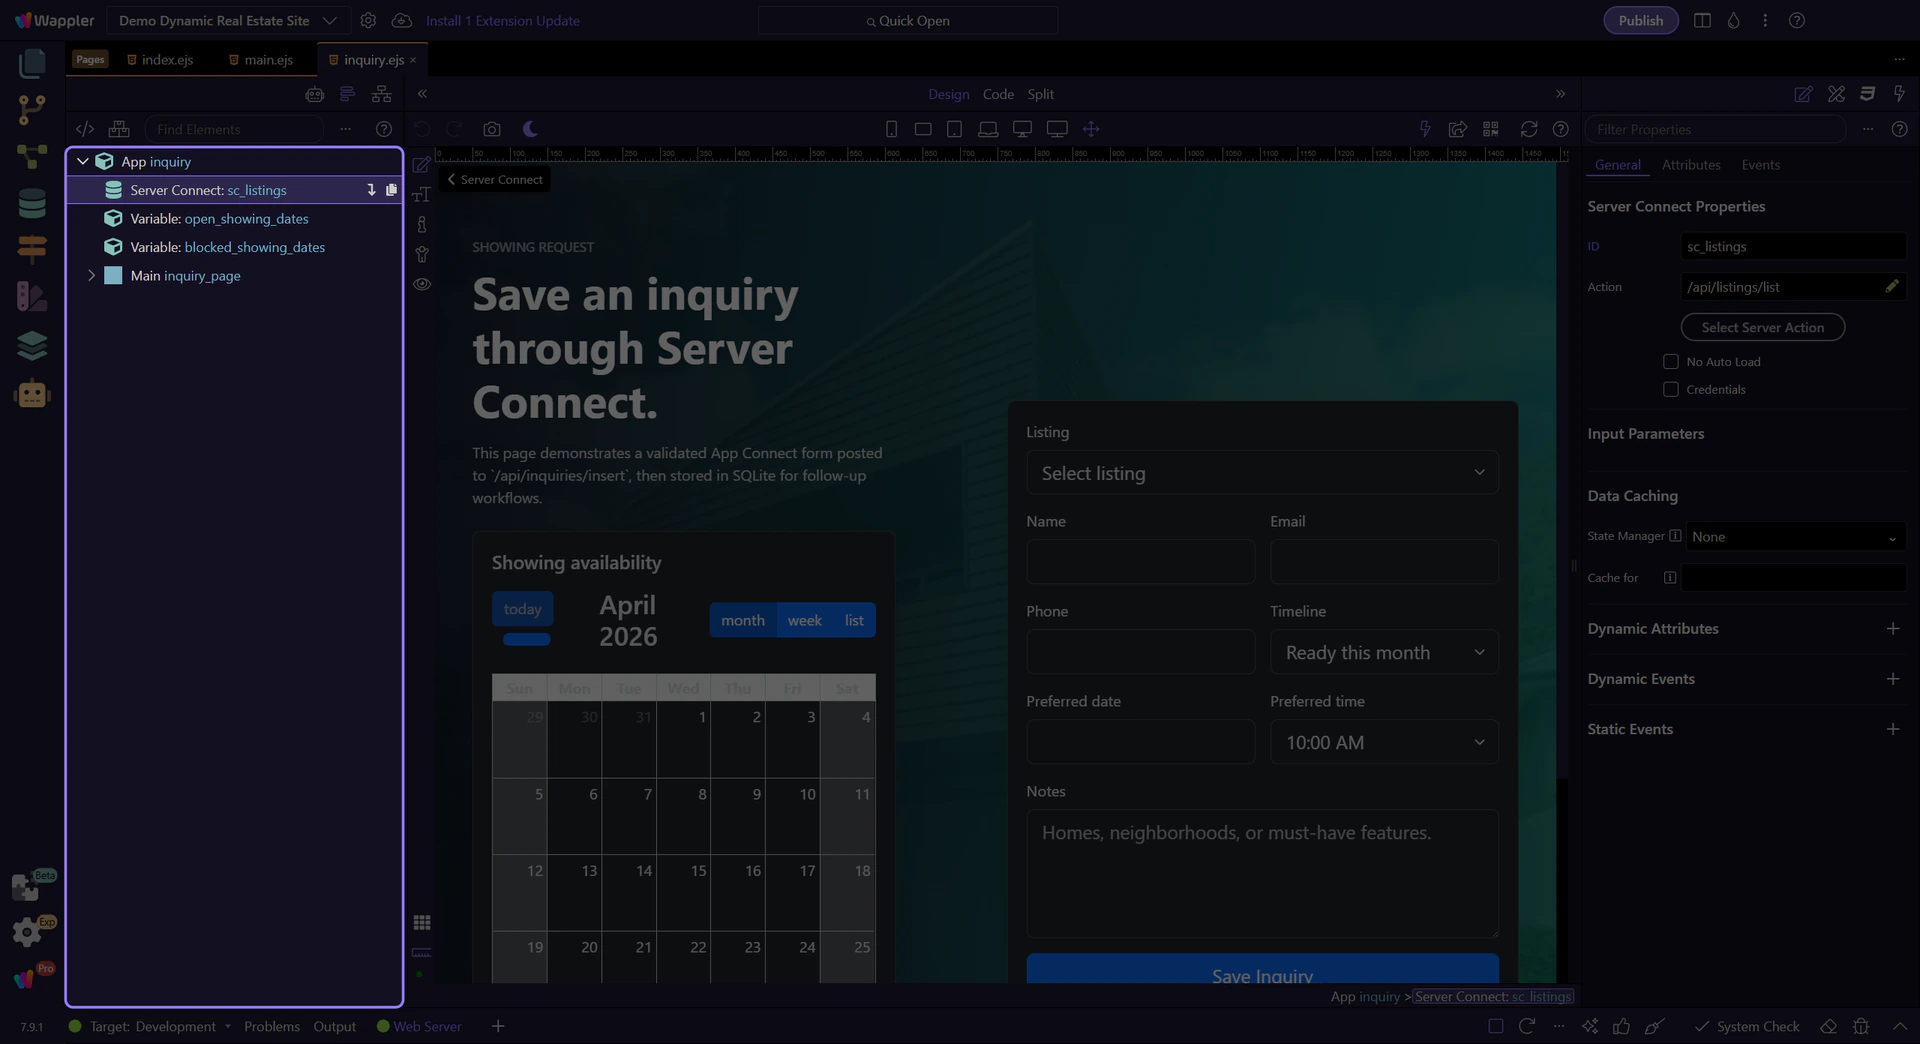Open the AI assistant robot icon in sidebar
Viewport: 1920px width, 1044px height.
coord(32,394)
